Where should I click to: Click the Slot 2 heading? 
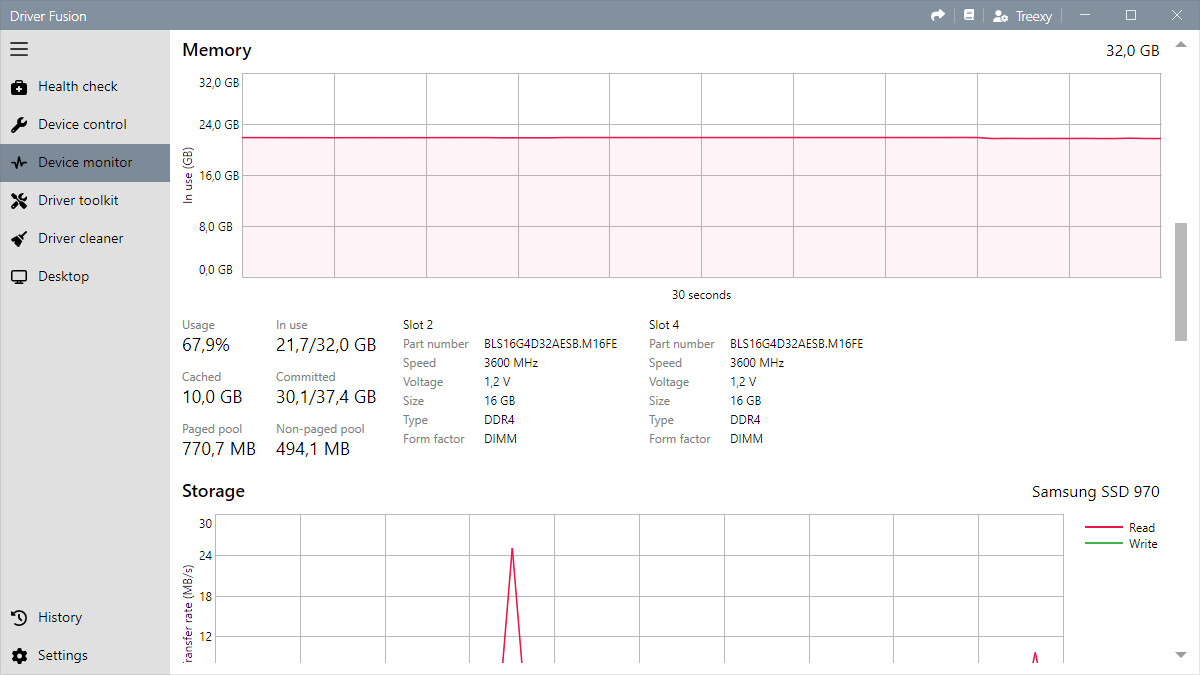point(418,325)
